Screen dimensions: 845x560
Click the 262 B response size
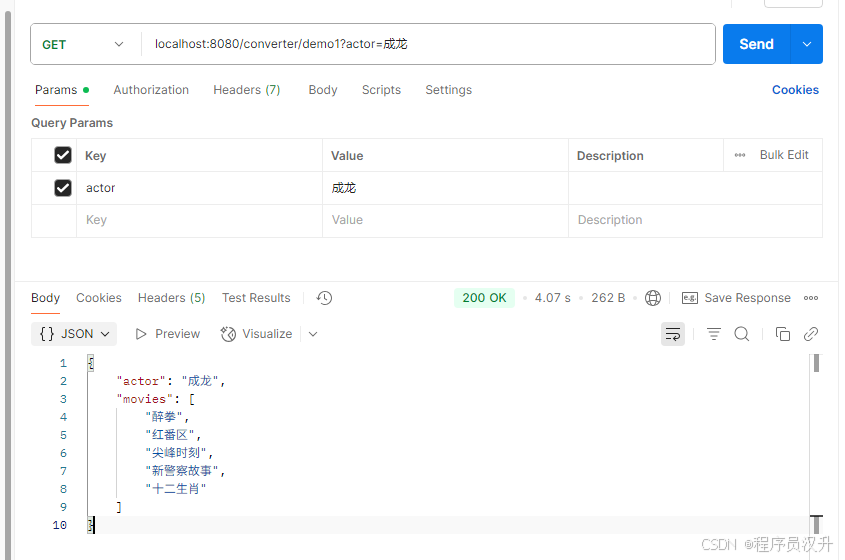pyautogui.click(x=608, y=298)
